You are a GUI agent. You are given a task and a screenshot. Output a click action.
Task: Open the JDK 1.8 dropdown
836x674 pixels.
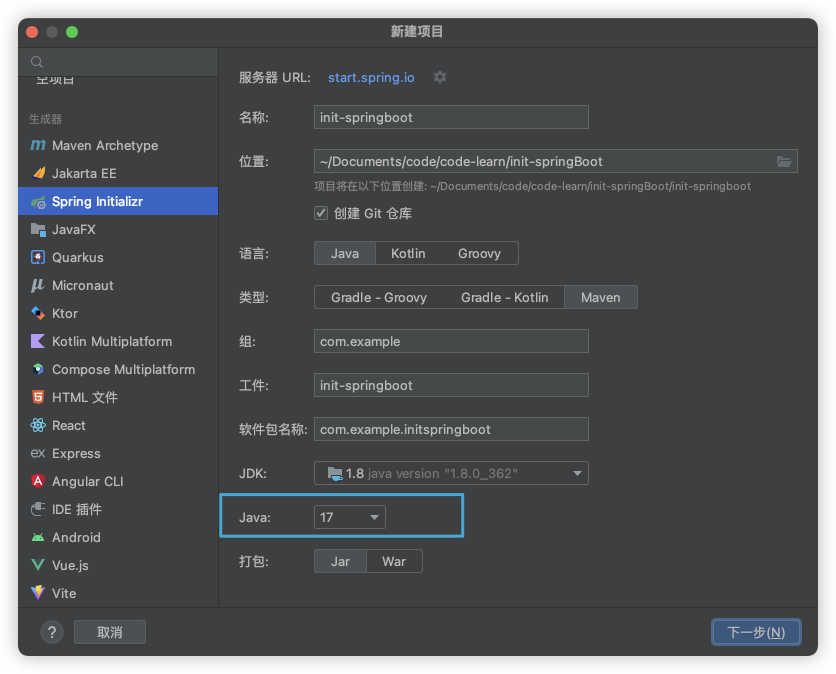(x=451, y=474)
